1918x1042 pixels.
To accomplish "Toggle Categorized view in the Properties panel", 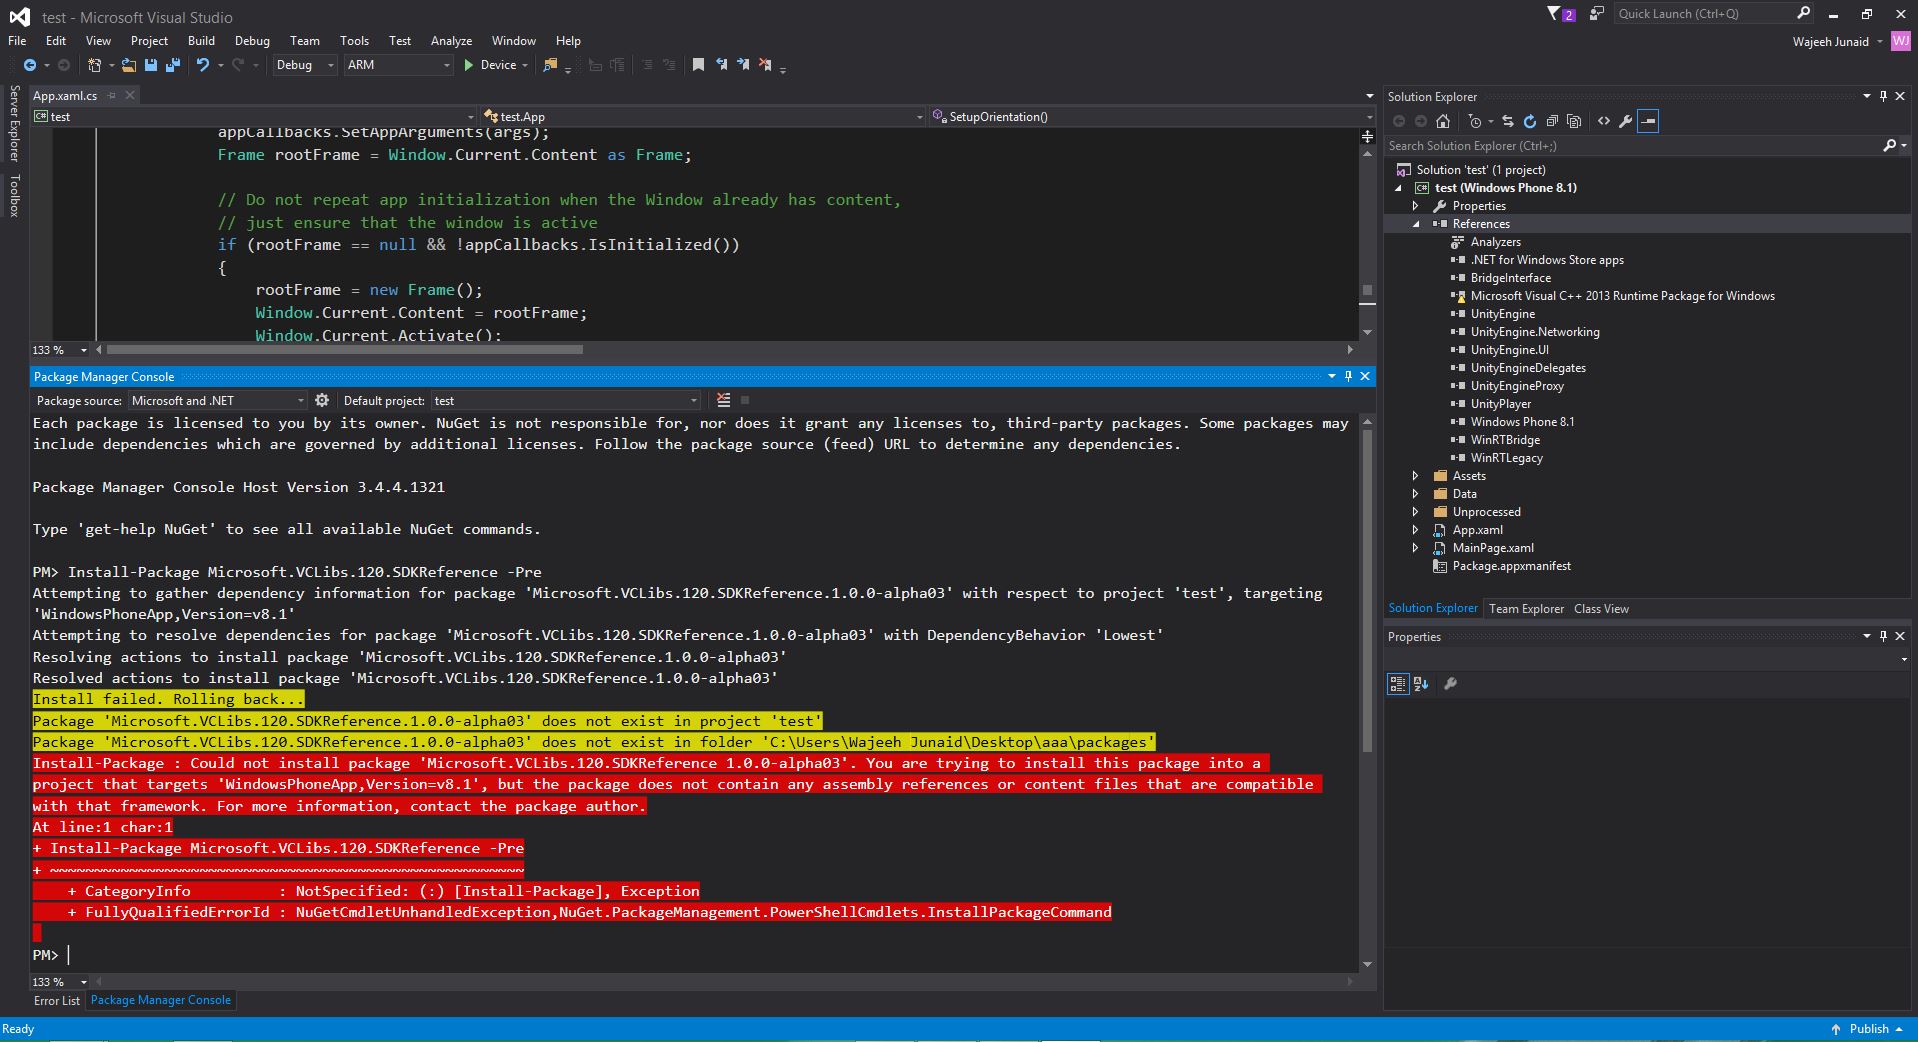I will pos(1398,684).
